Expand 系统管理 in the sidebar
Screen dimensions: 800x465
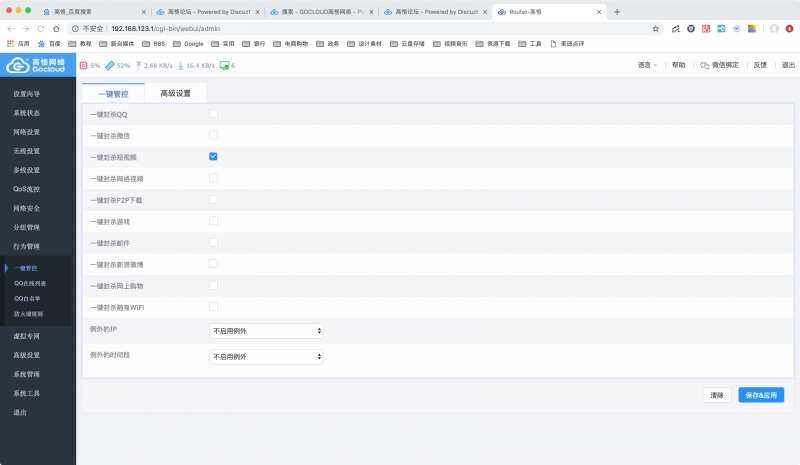27,375
